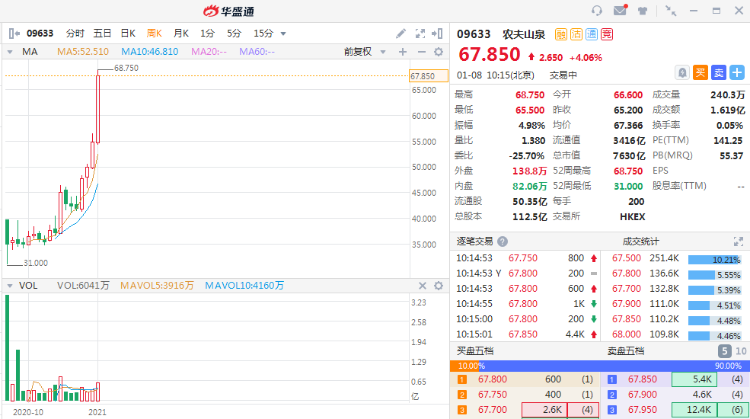Click the blue 卖 sell button
This screenshot has height=419, width=750.
pyautogui.click(x=718, y=72)
